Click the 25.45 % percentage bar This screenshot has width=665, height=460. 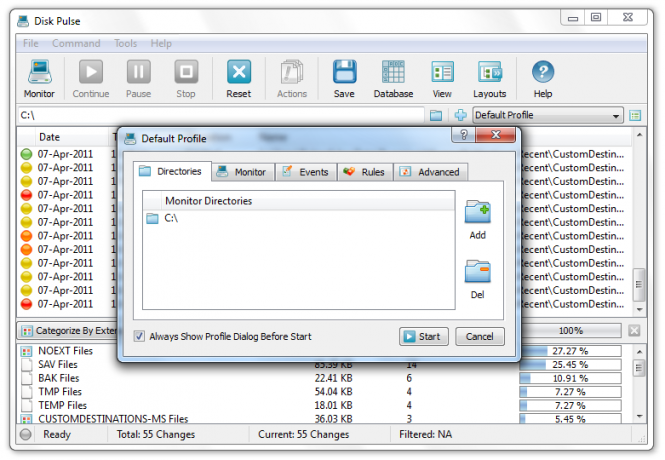pos(570,365)
